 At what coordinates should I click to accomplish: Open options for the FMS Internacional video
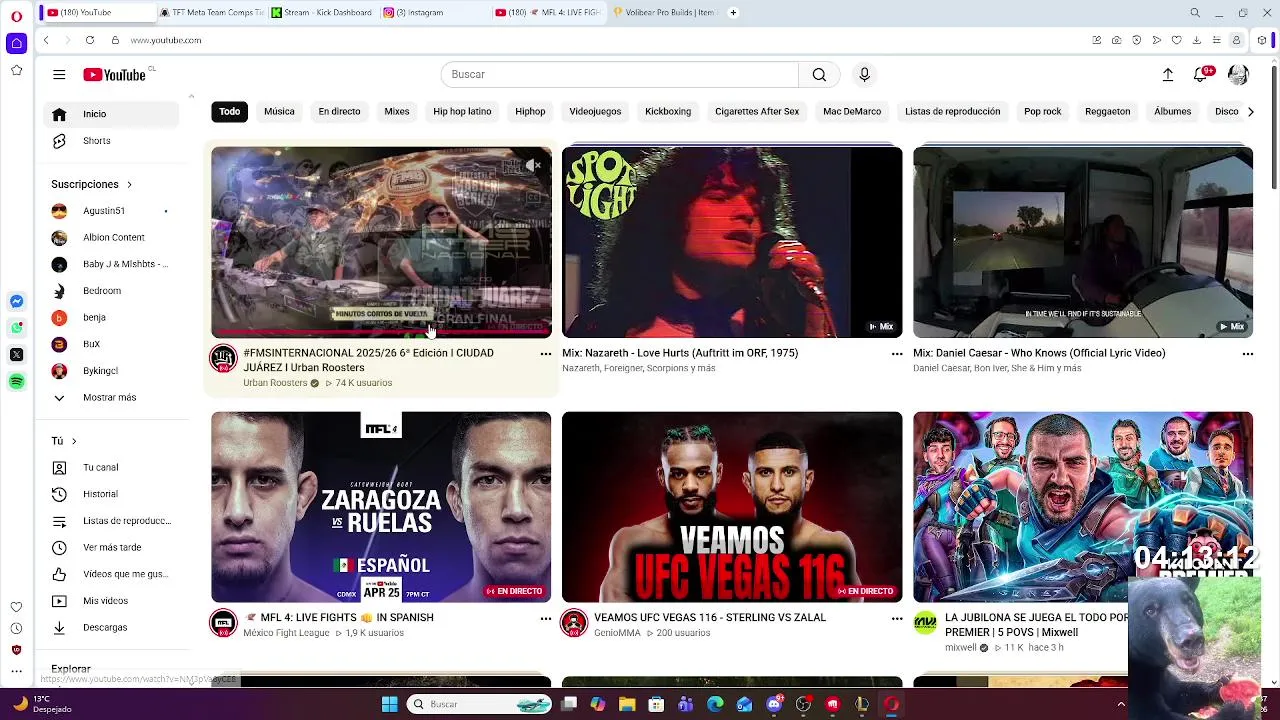pyautogui.click(x=545, y=354)
